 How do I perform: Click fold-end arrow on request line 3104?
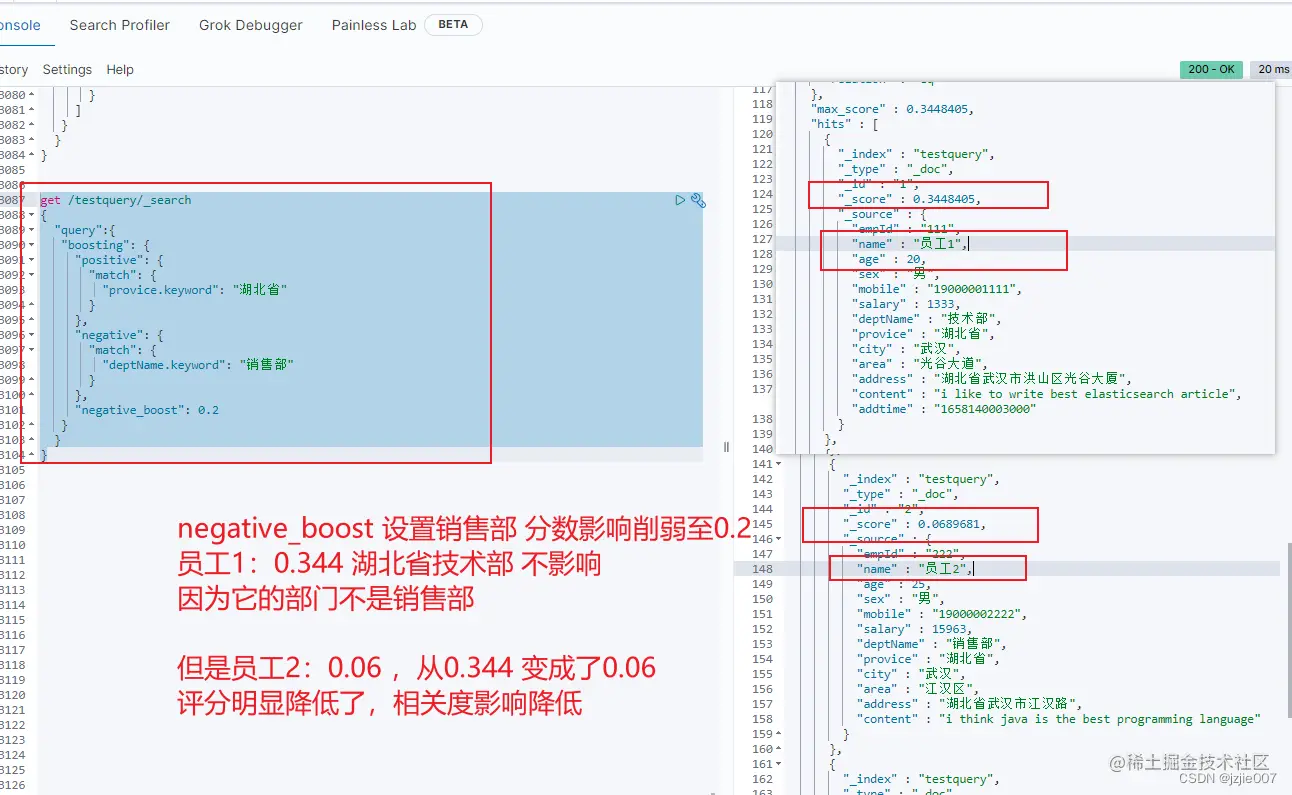pyautogui.click(x=32, y=455)
